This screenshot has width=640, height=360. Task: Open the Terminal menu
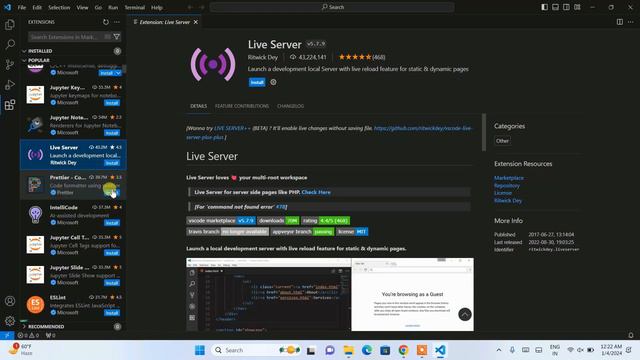coord(135,7)
